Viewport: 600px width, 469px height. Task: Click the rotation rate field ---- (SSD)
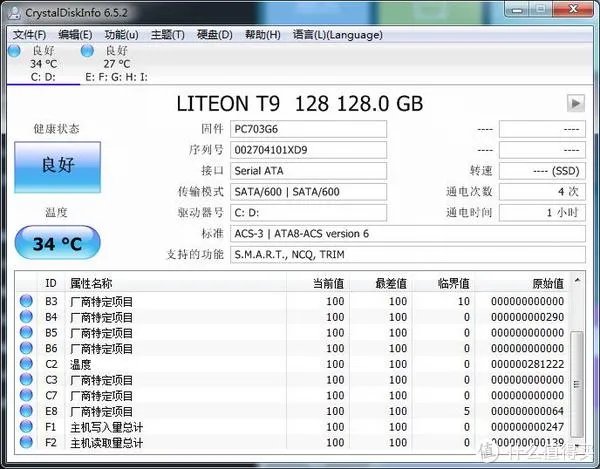[542, 171]
